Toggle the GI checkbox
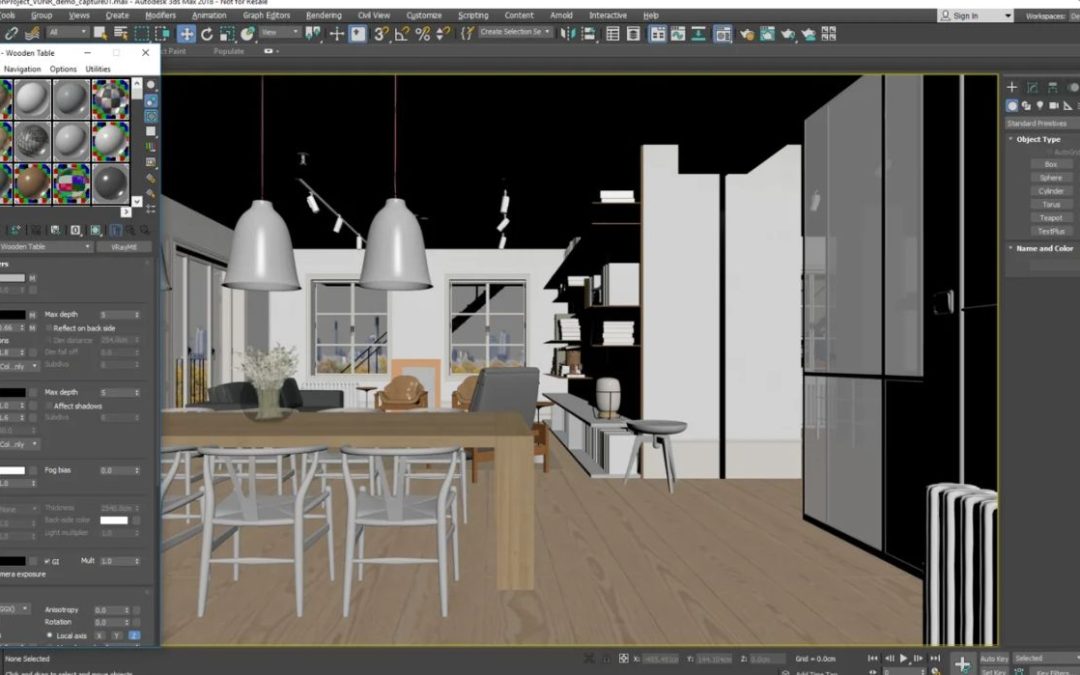Screen dimensions: 1080x675 click(x=47, y=561)
